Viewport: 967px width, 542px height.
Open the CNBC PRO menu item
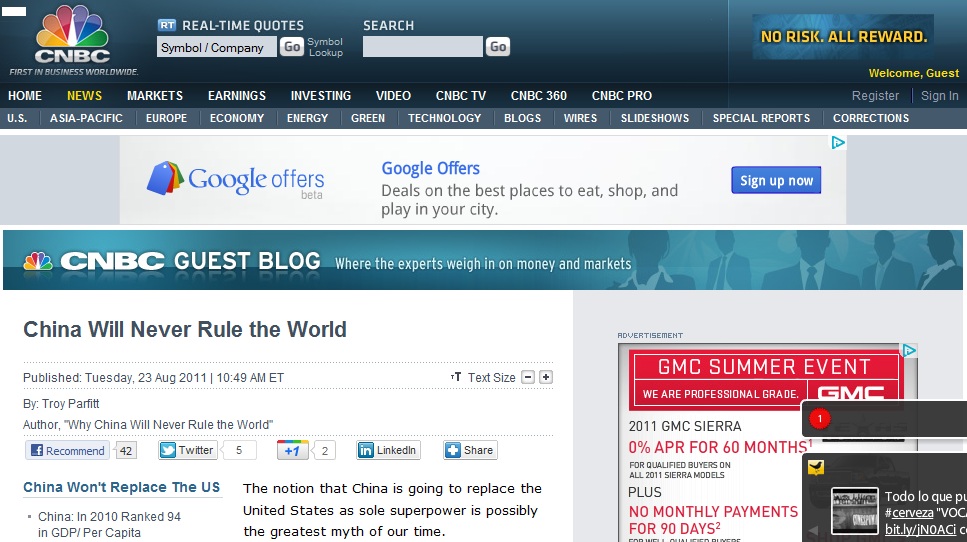pyautogui.click(x=622, y=96)
